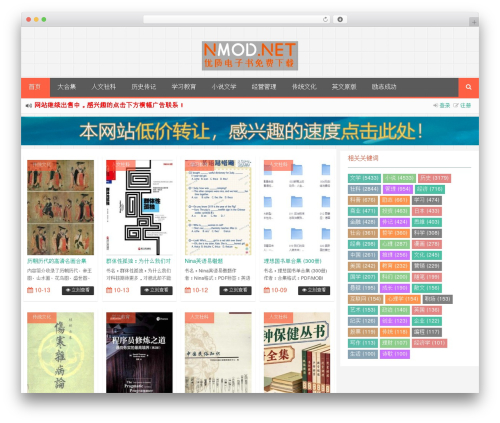Click the calendar icon beside 10-12
Image resolution: width=500 pixels, height=423 pixels.
pyautogui.click(x=188, y=290)
